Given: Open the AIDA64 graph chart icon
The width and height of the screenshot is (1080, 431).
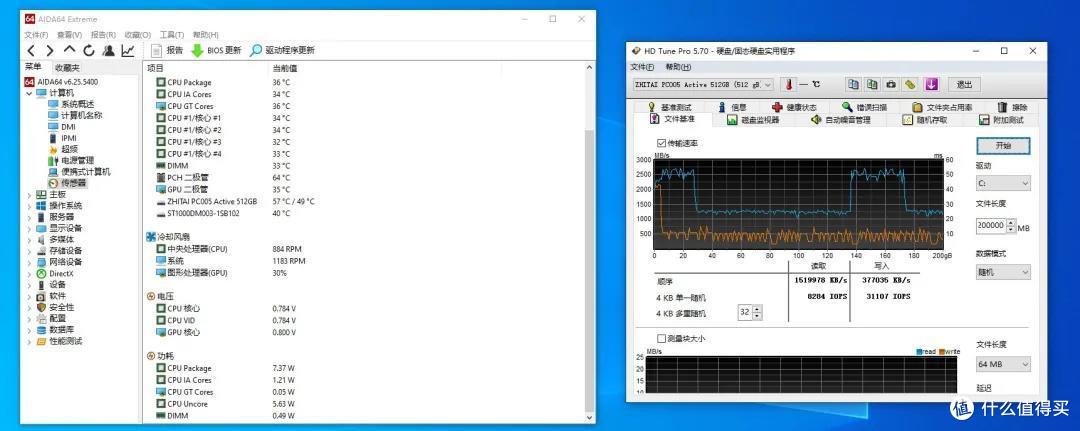Looking at the screenshot, I should click(128, 50).
